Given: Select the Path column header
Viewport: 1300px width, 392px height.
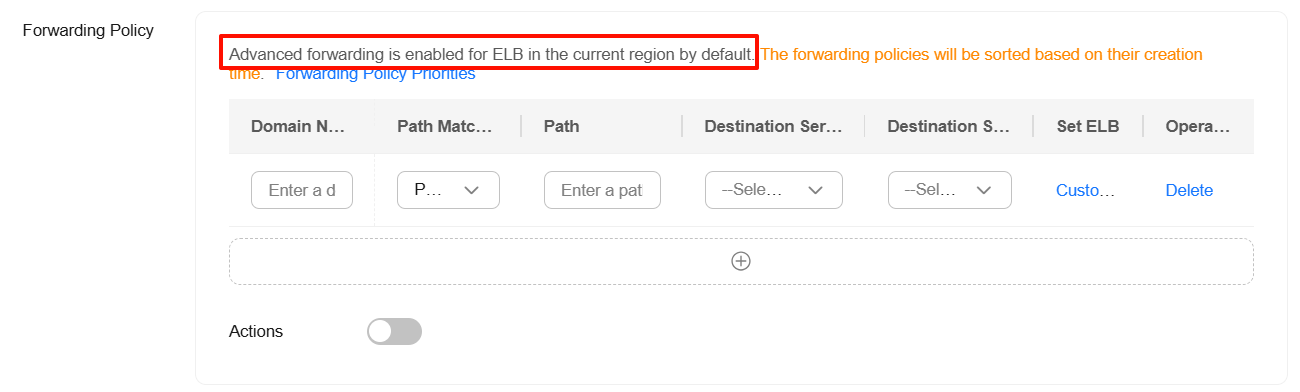Looking at the screenshot, I should (561, 126).
